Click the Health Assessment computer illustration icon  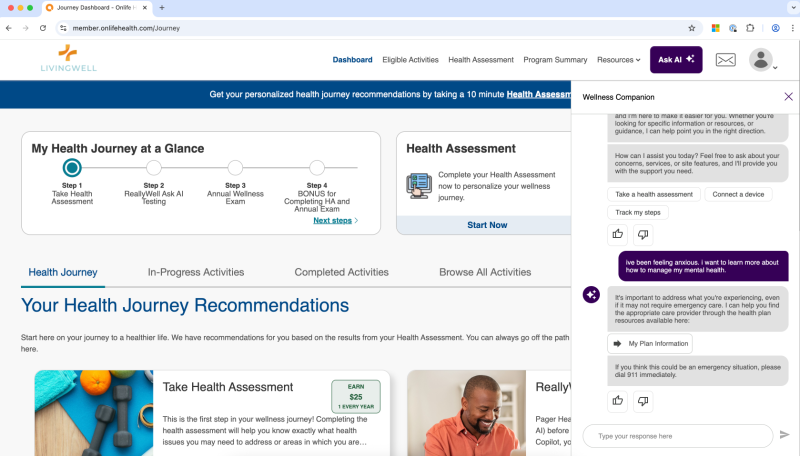pos(419,186)
